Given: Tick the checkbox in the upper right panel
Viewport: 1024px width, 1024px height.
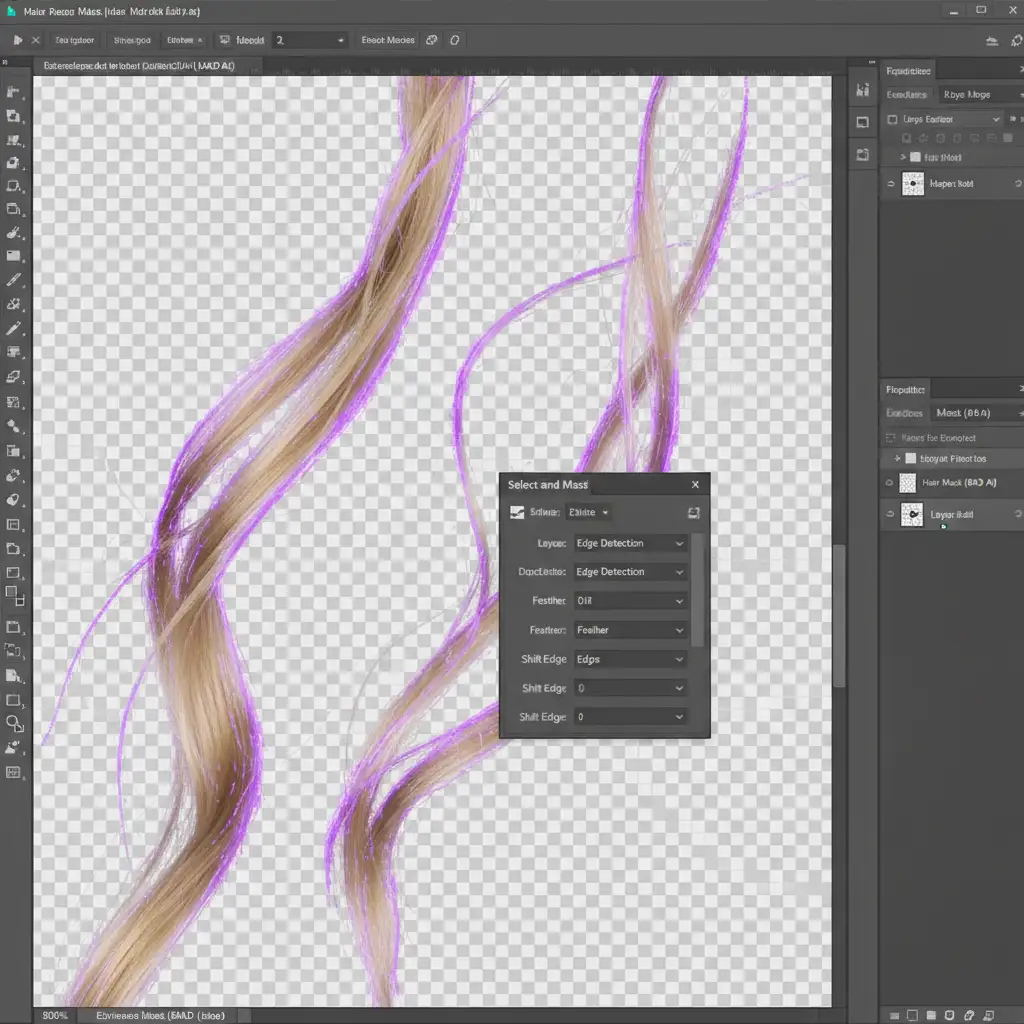Looking at the screenshot, I should 892,119.
